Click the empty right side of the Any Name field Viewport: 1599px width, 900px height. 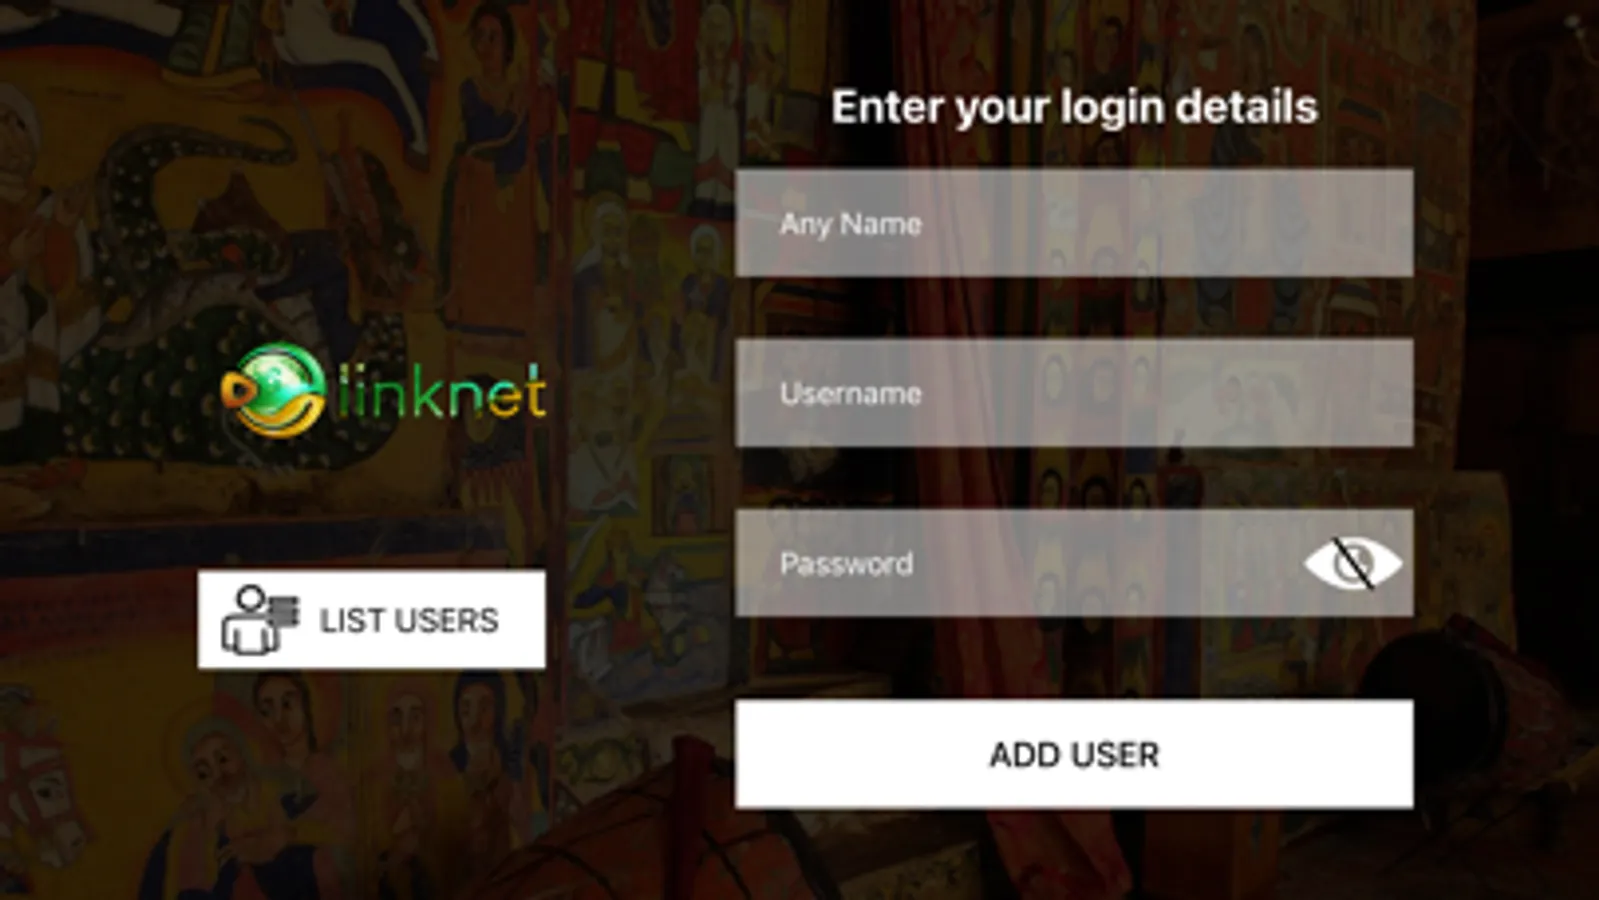pyautogui.click(x=1200, y=223)
